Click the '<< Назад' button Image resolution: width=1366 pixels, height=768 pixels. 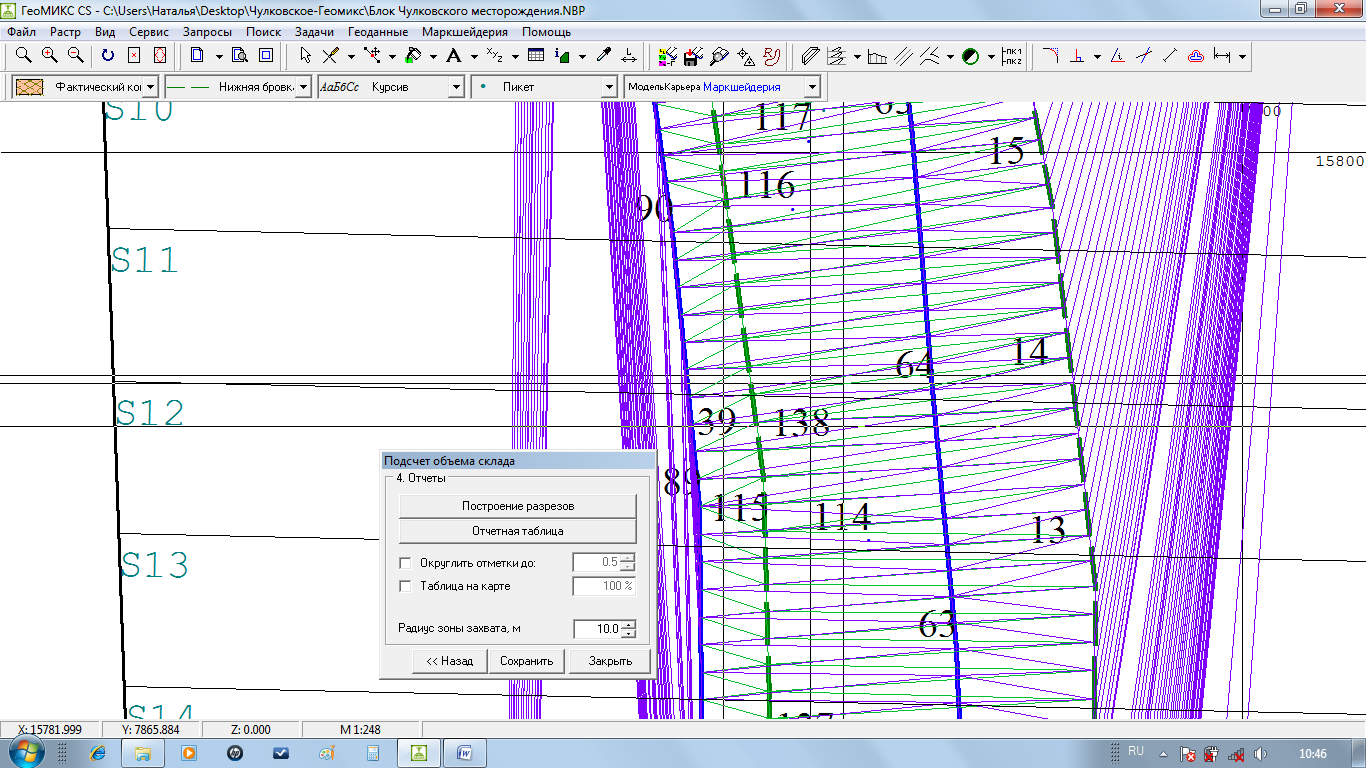point(449,661)
